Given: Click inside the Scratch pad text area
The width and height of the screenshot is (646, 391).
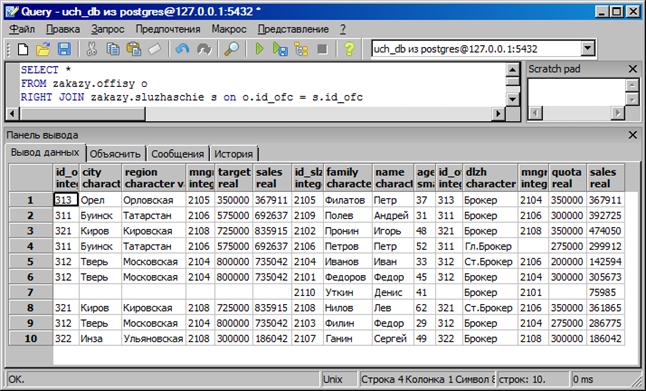Looking at the screenshot, I should (x=577, y=91).
